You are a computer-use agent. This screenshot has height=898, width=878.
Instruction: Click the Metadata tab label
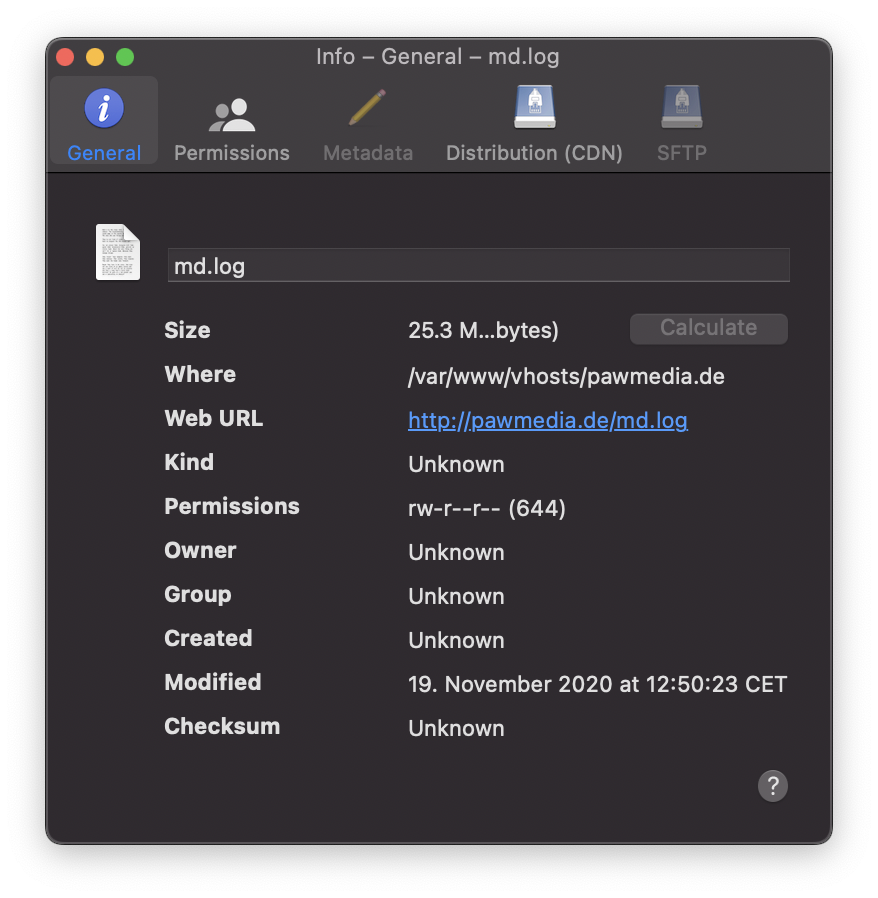pyautogui.click(x=368, y=153)
